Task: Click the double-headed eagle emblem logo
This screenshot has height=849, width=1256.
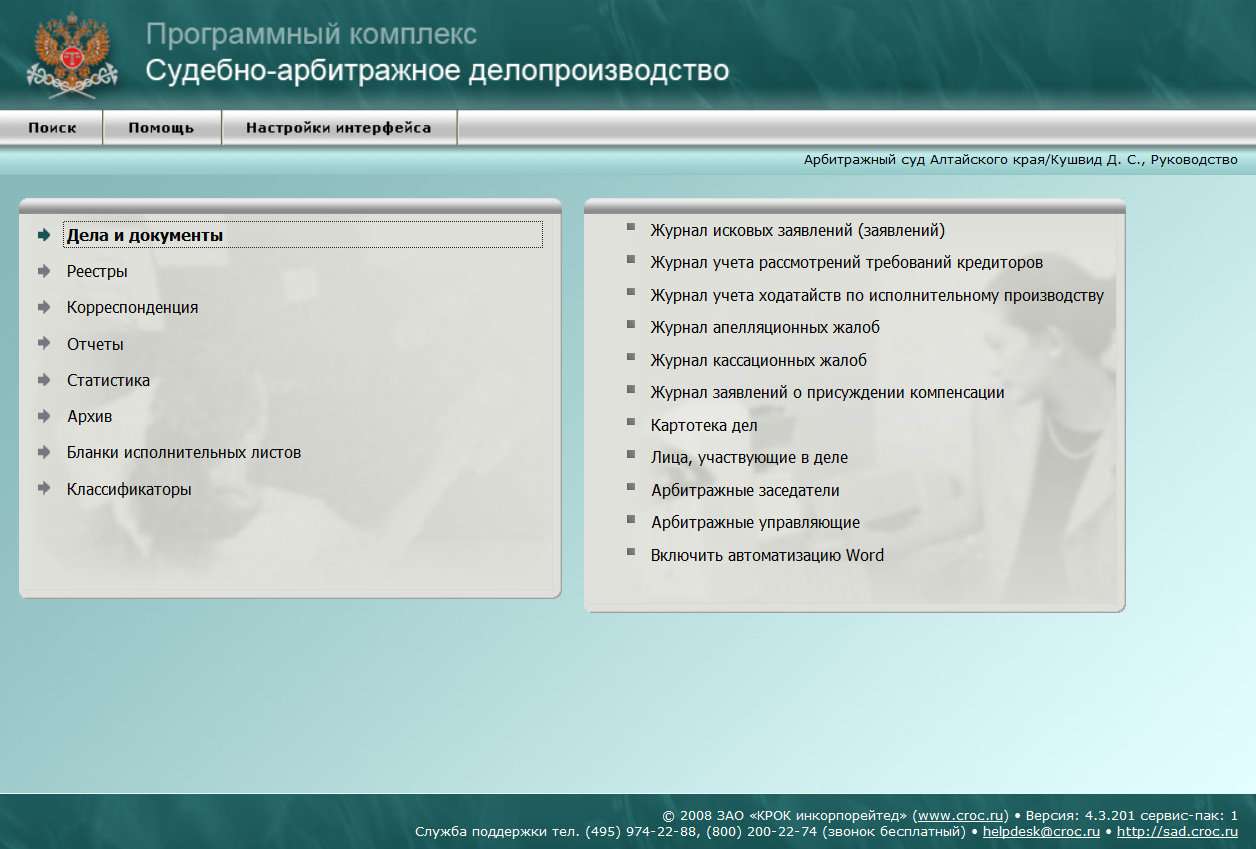Action: 72,54
